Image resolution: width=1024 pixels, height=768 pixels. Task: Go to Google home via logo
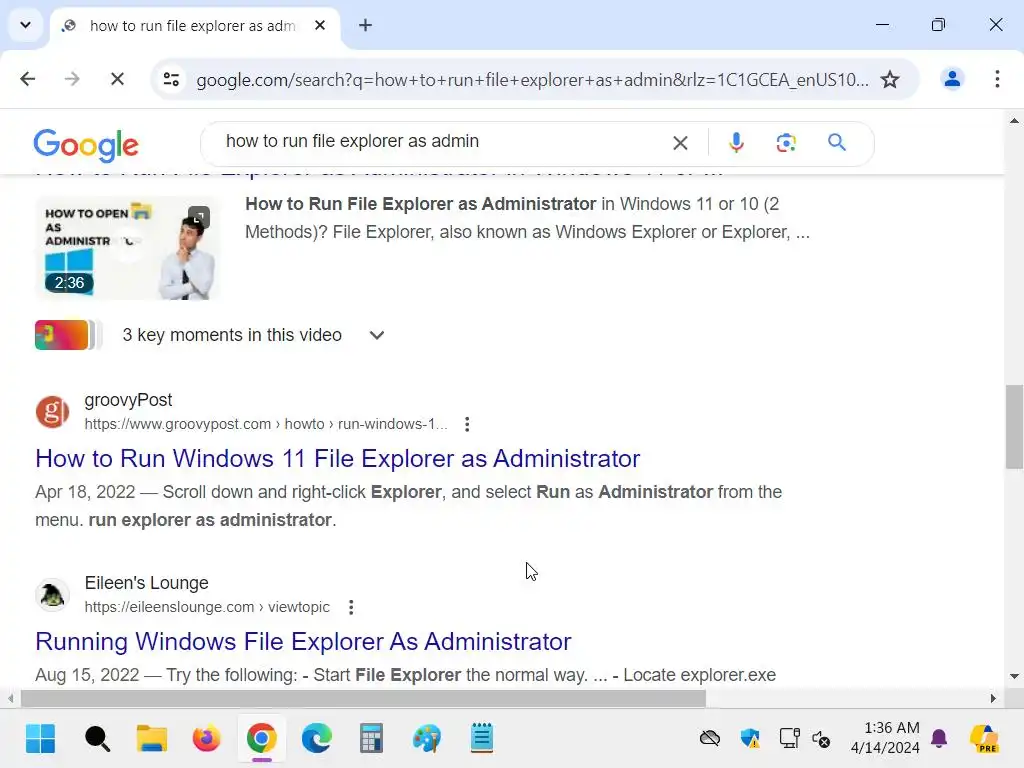coord(86,145)
